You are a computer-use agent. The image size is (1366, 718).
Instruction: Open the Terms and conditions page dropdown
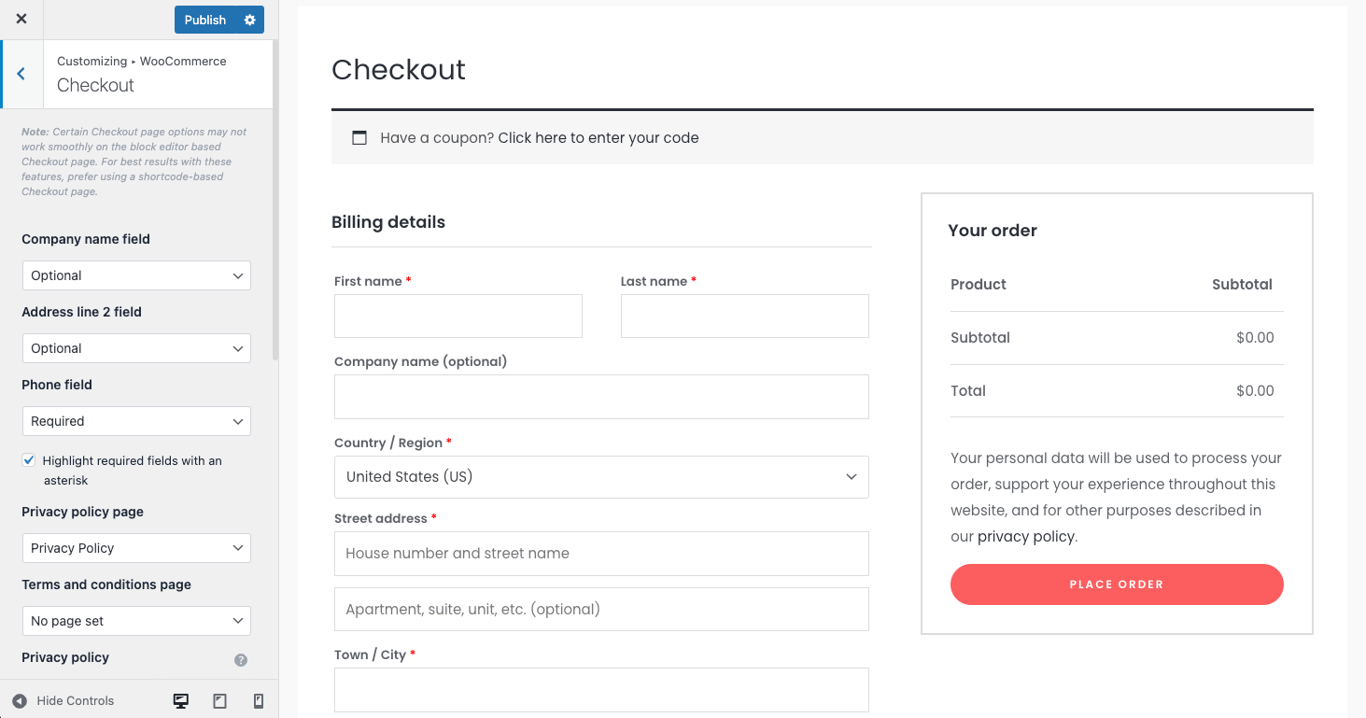click(x=136, y=620)
